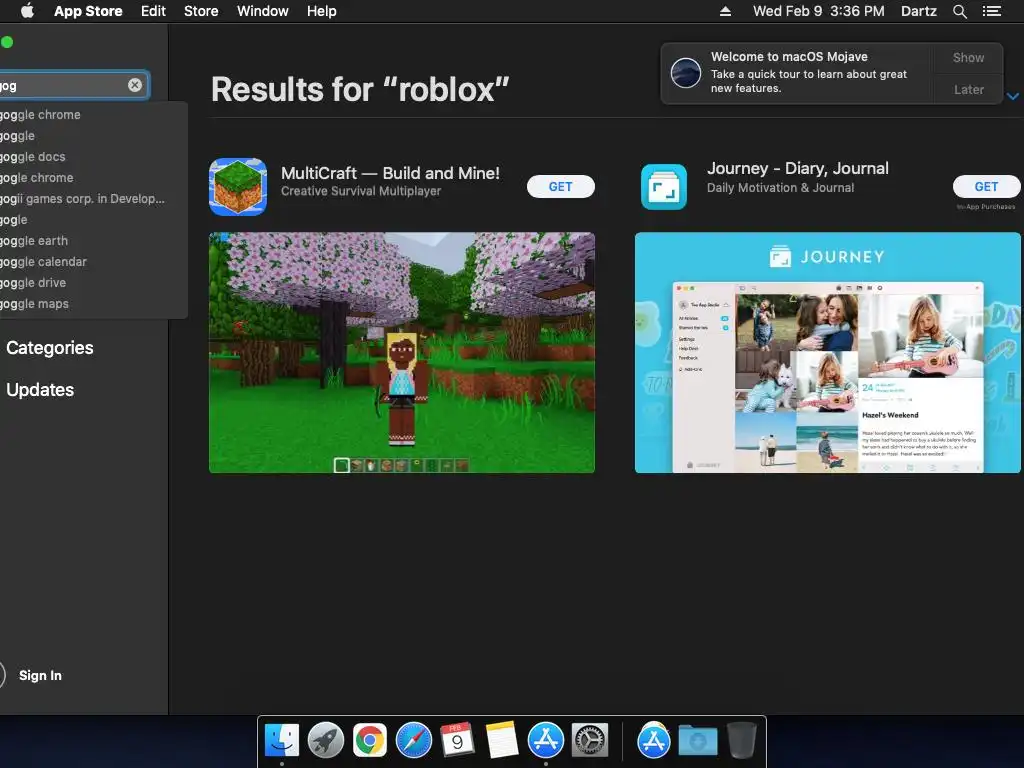
Task: Open the Dartz user menu
Action: [x=918, y=11]
